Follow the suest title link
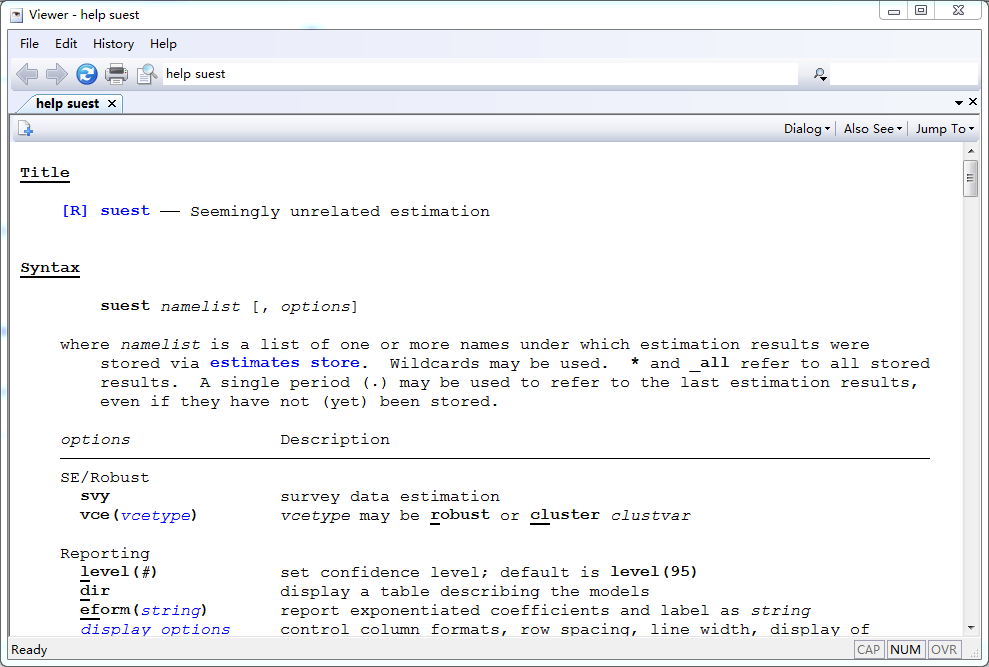Screen dimensions: 989x667 pos(125,211)
